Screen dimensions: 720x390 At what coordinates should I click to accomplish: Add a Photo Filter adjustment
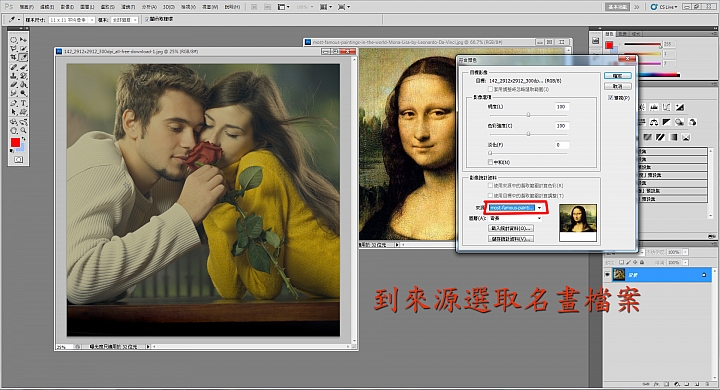click(680, 122)
